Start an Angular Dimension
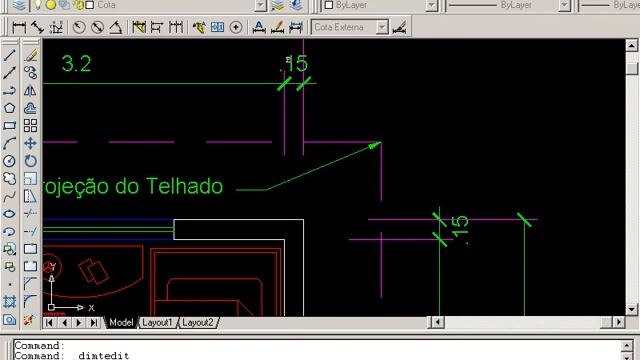This screenshot has width=640, height=360. pos(116,27)
